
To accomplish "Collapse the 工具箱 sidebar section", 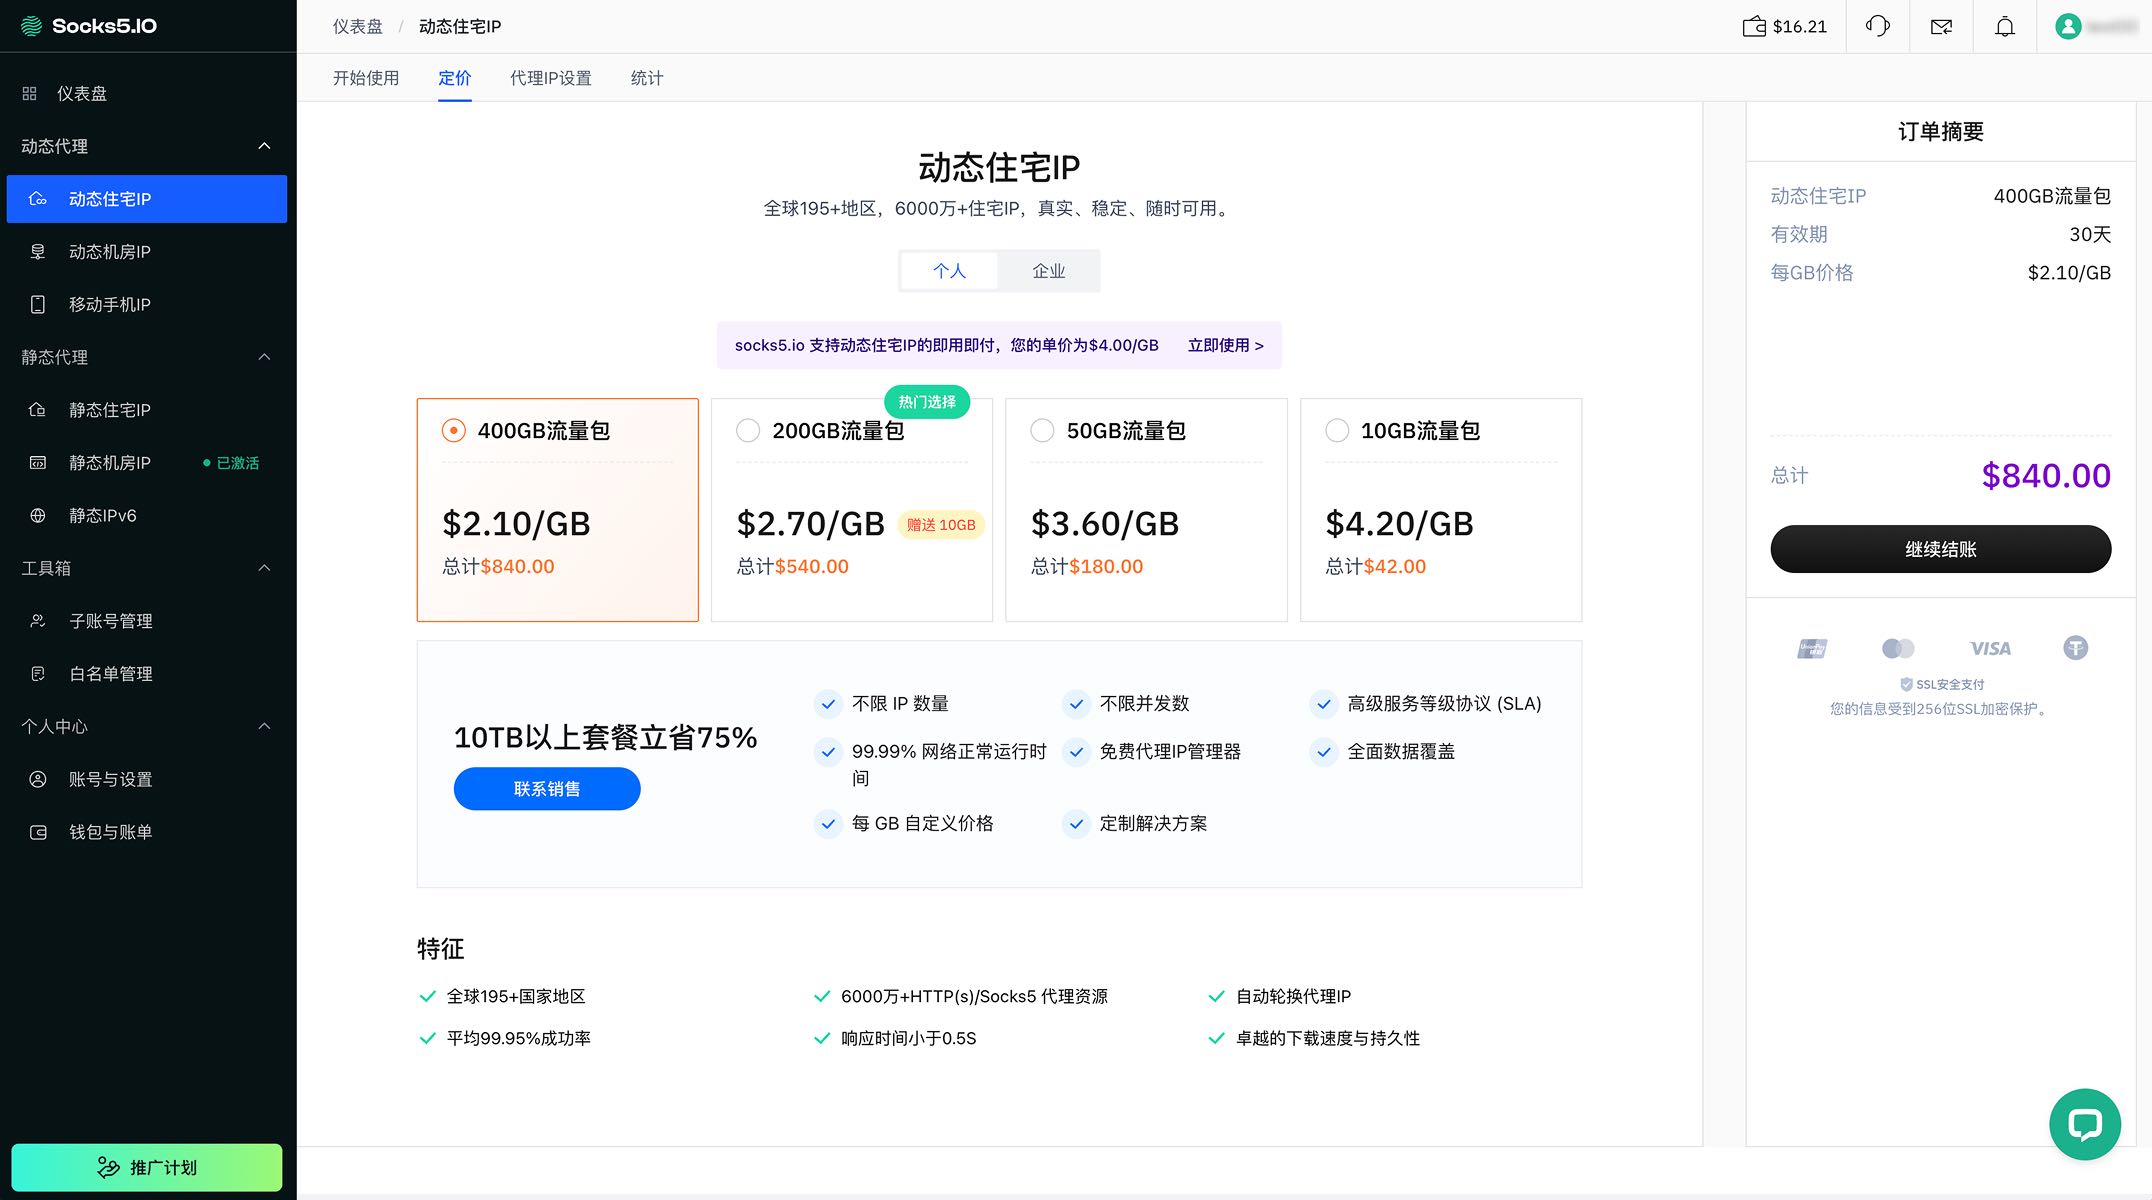I will click(x=264, y=568).
